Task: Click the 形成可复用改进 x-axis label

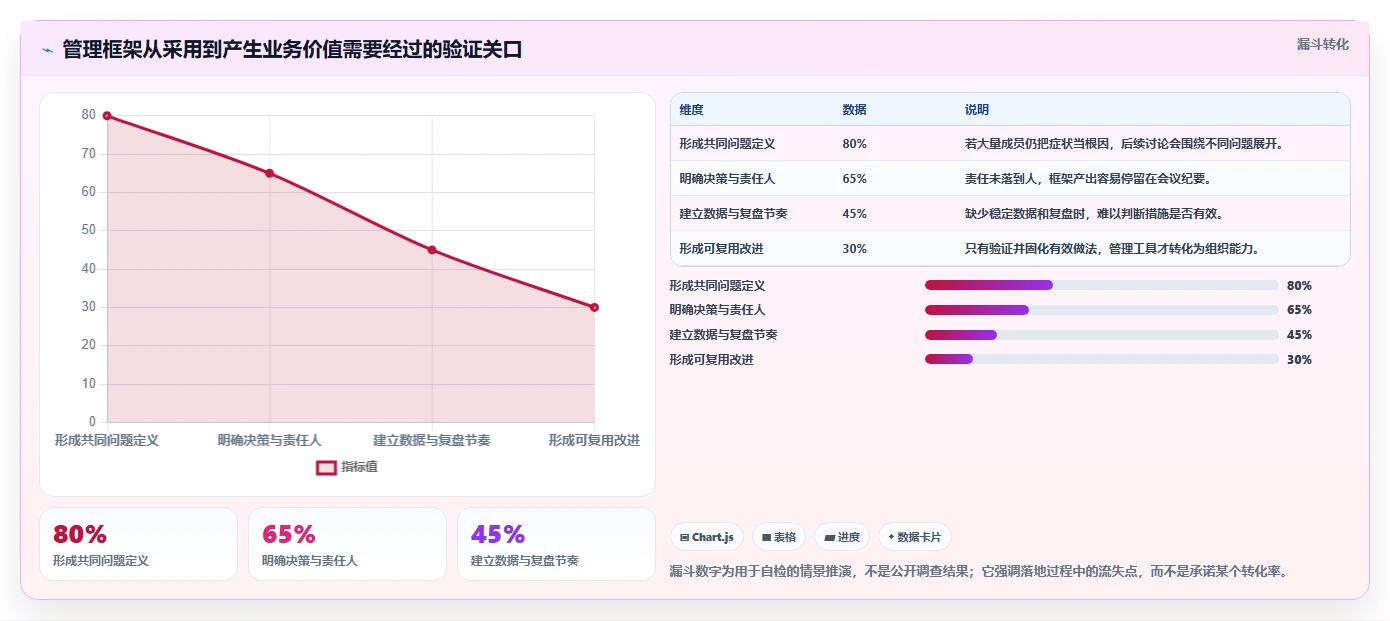Action: pos(594,440)
